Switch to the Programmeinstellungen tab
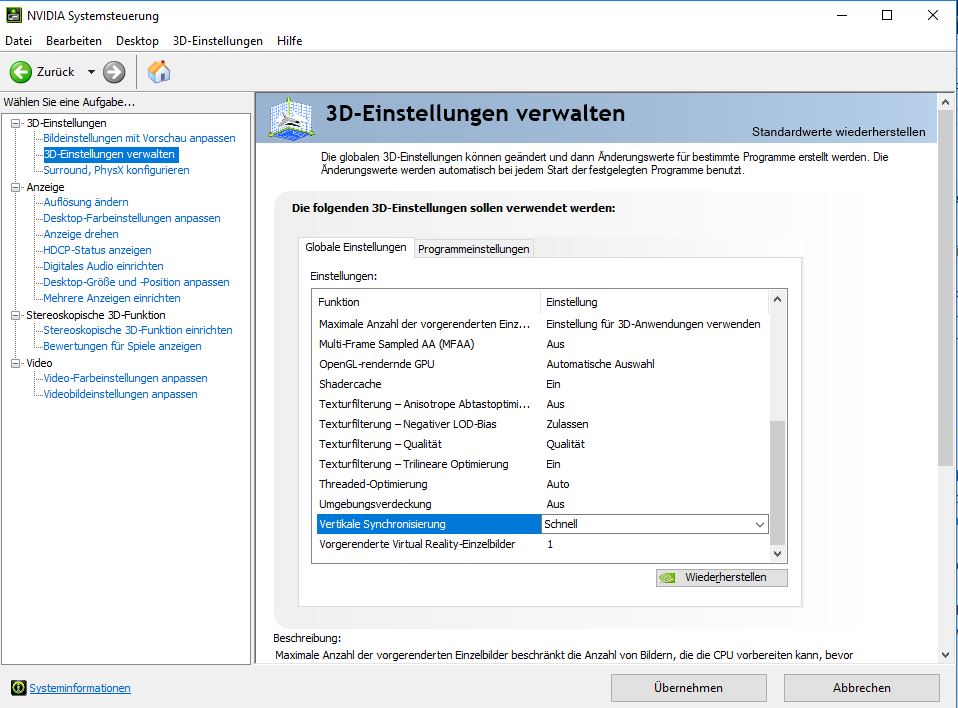This screenshot has width=958, height=708. (x=474, y=249)
